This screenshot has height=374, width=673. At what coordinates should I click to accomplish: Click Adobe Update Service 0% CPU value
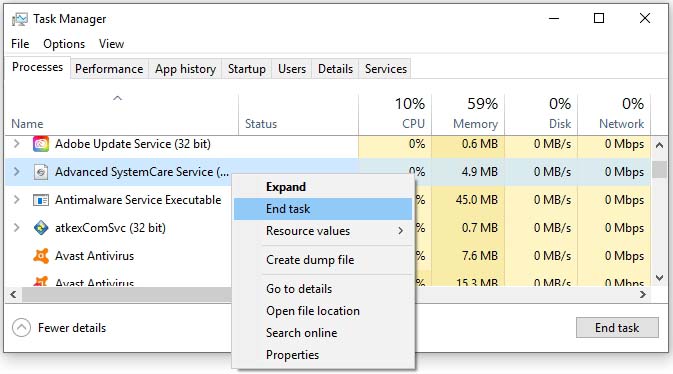[x=416, y=144]
